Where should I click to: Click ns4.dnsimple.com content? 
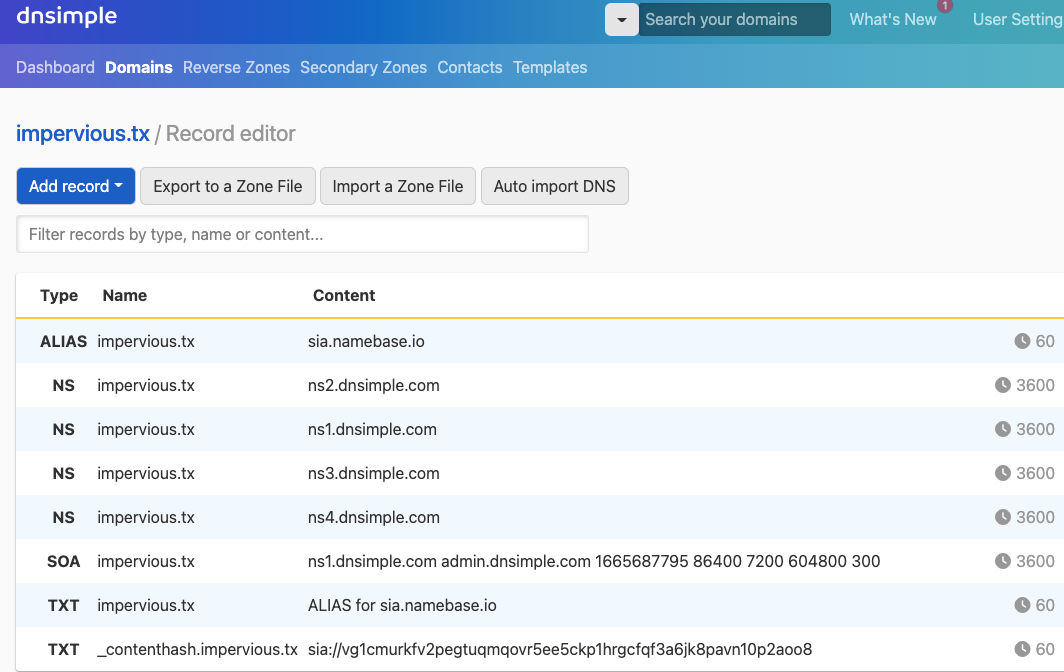[x=374, y=518]
